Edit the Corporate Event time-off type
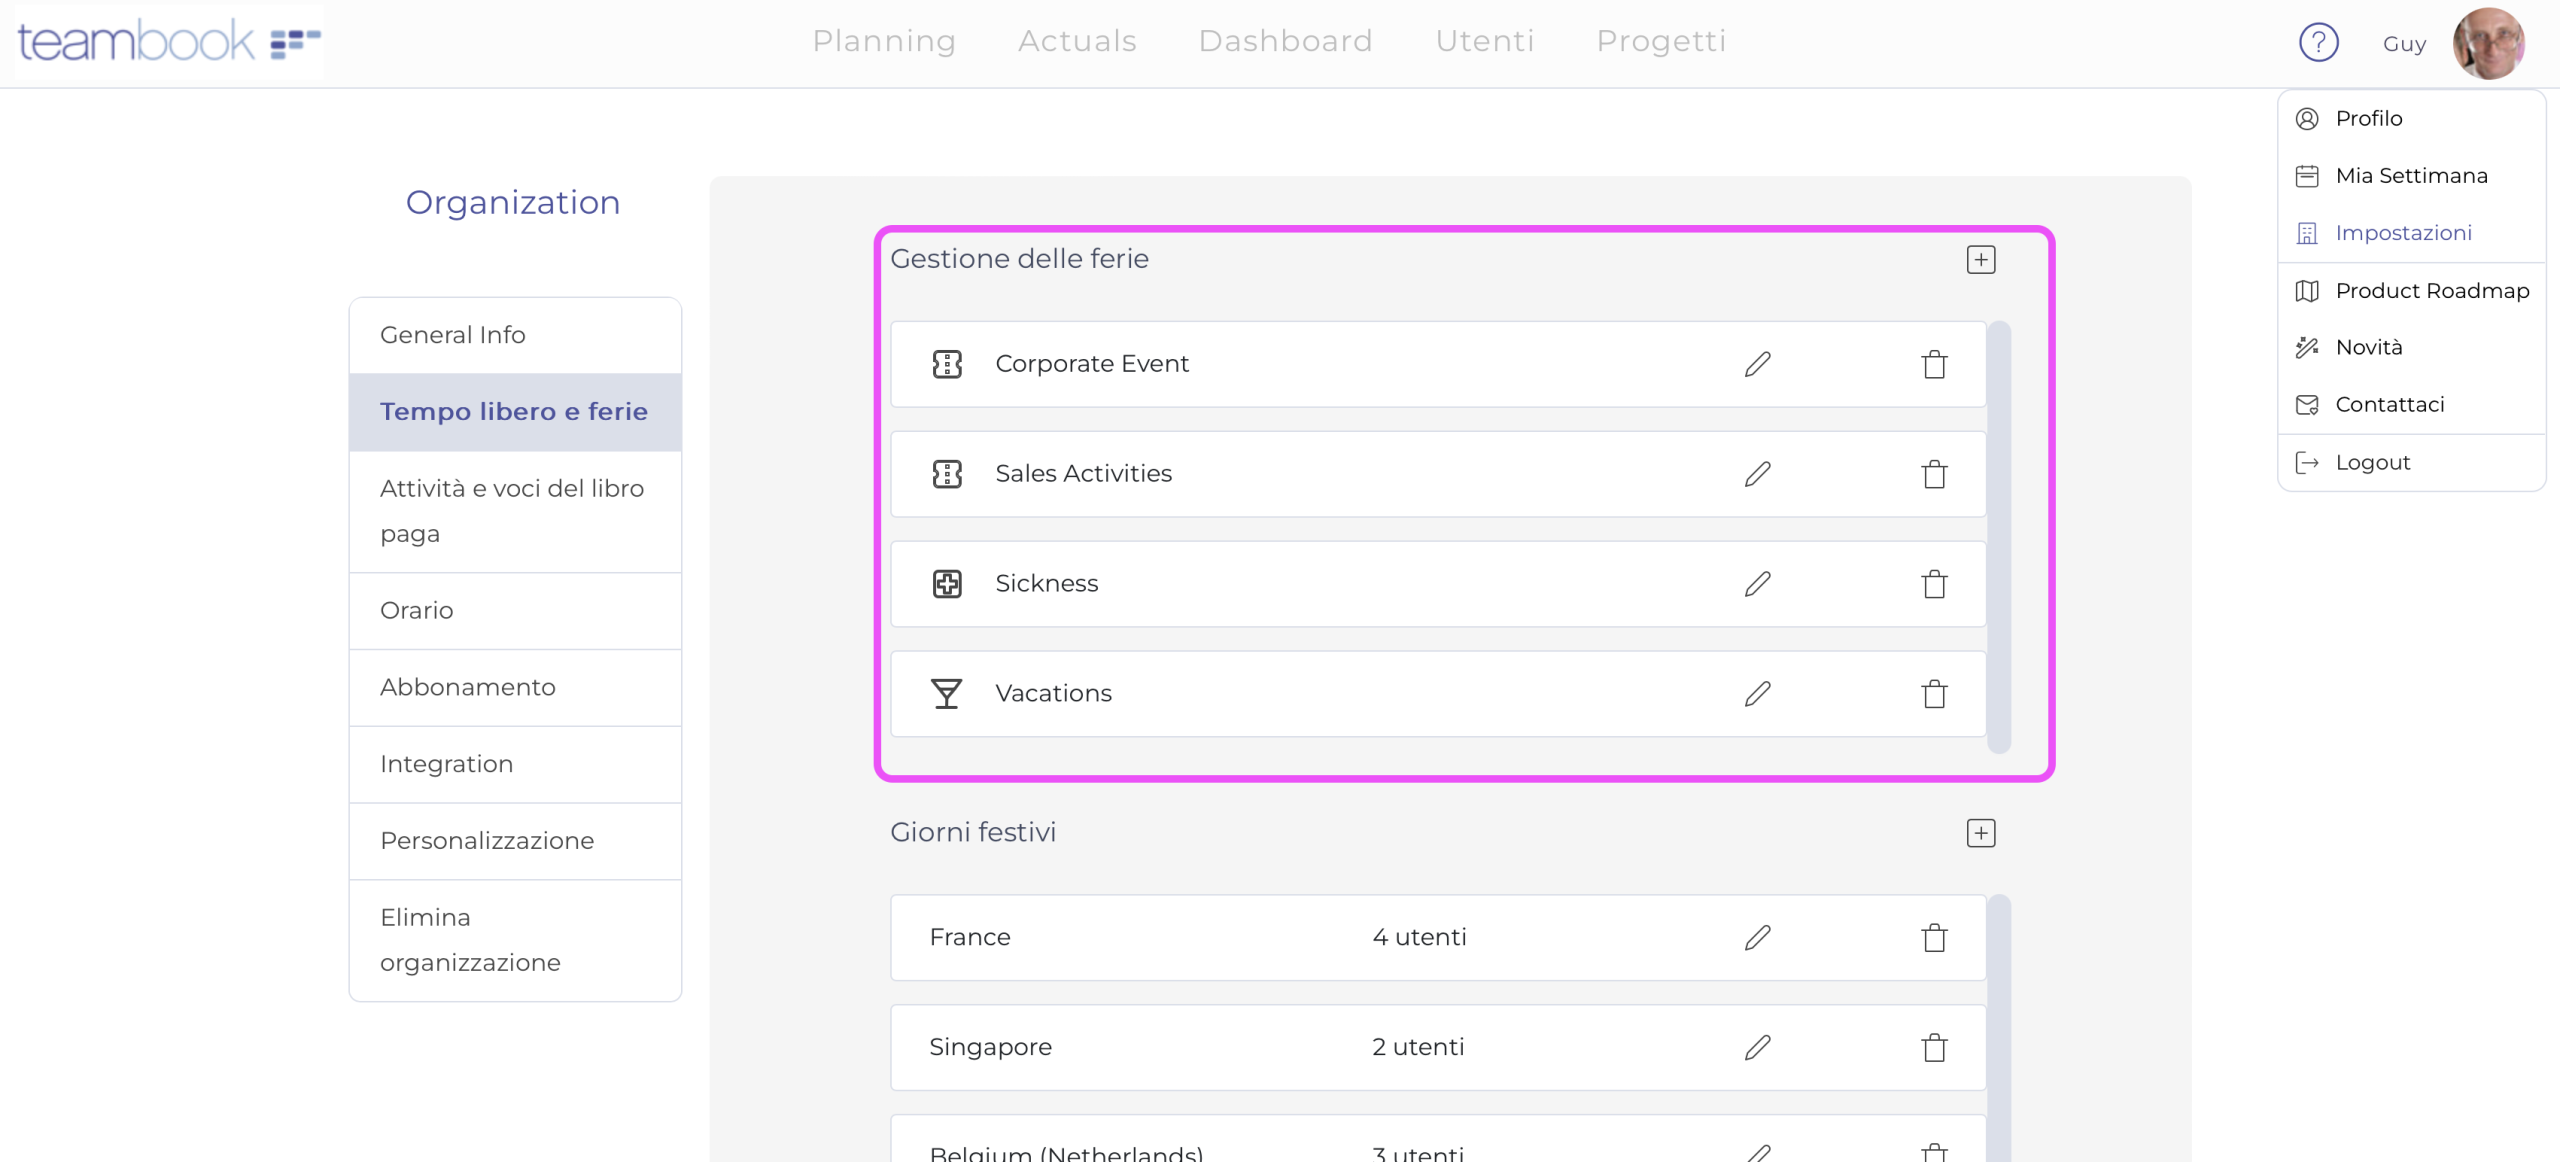Image resolution: width=2560 pixels, height=1162 pixels. 1757,364
